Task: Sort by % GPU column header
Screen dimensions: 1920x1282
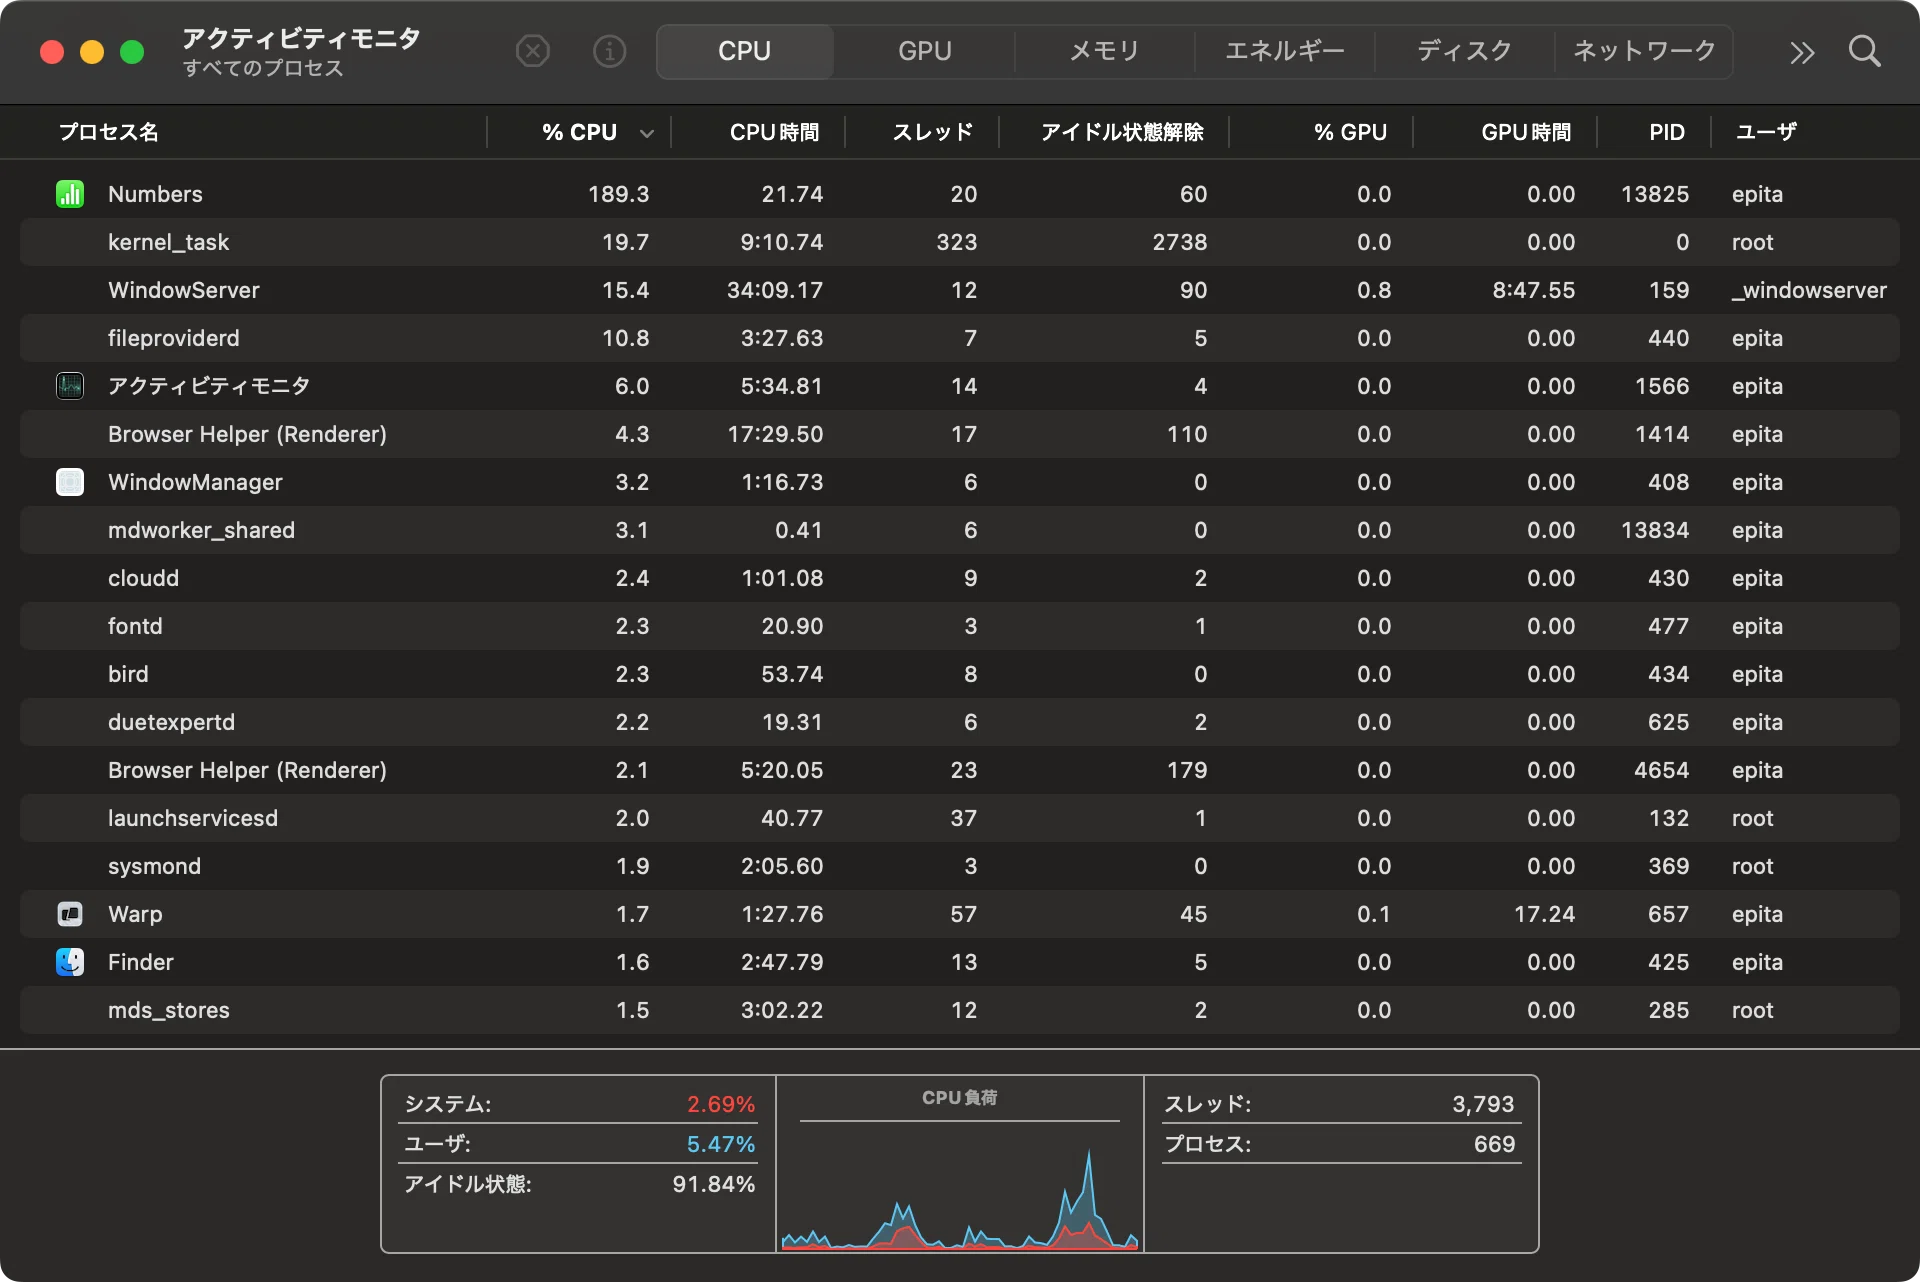Action: pos(1350,132)
